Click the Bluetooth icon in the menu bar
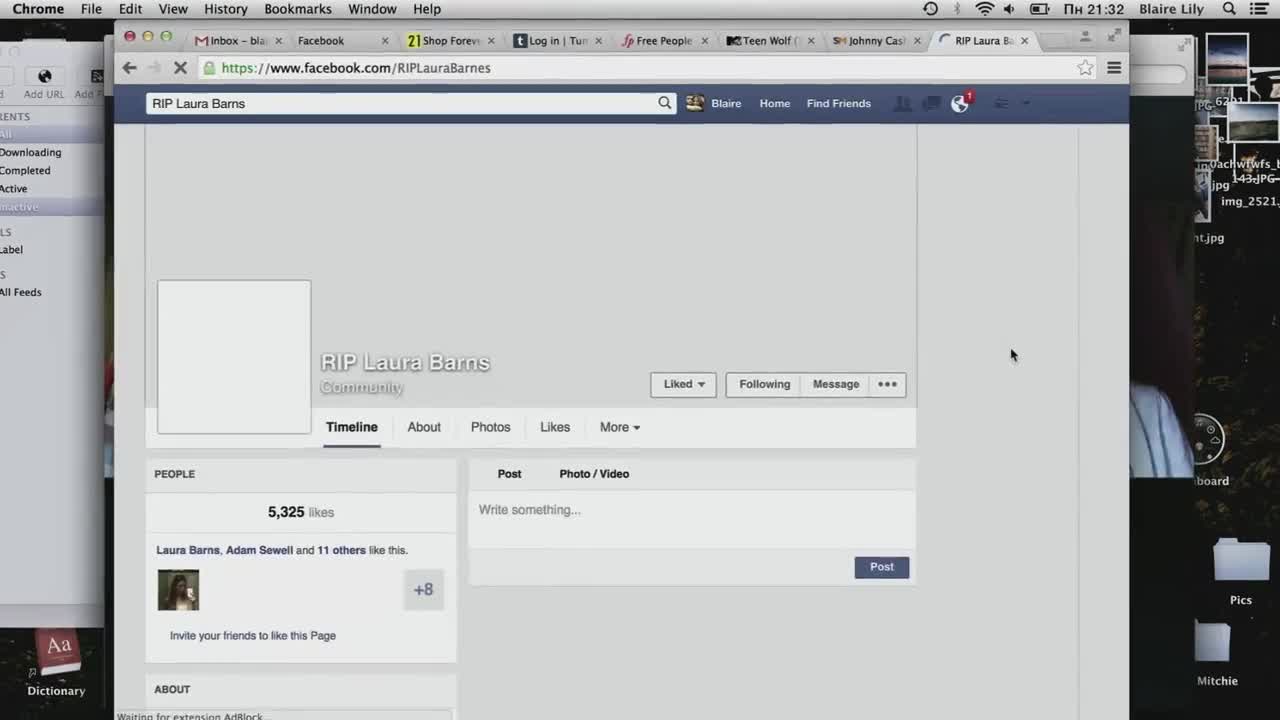1280x720 pixels. coord(957,9)
